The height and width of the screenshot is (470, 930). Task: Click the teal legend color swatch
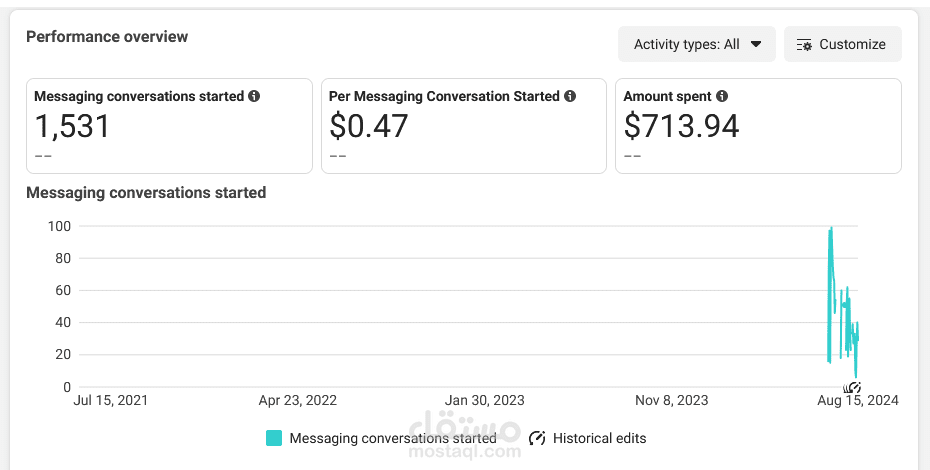click(x=274, y=439)
